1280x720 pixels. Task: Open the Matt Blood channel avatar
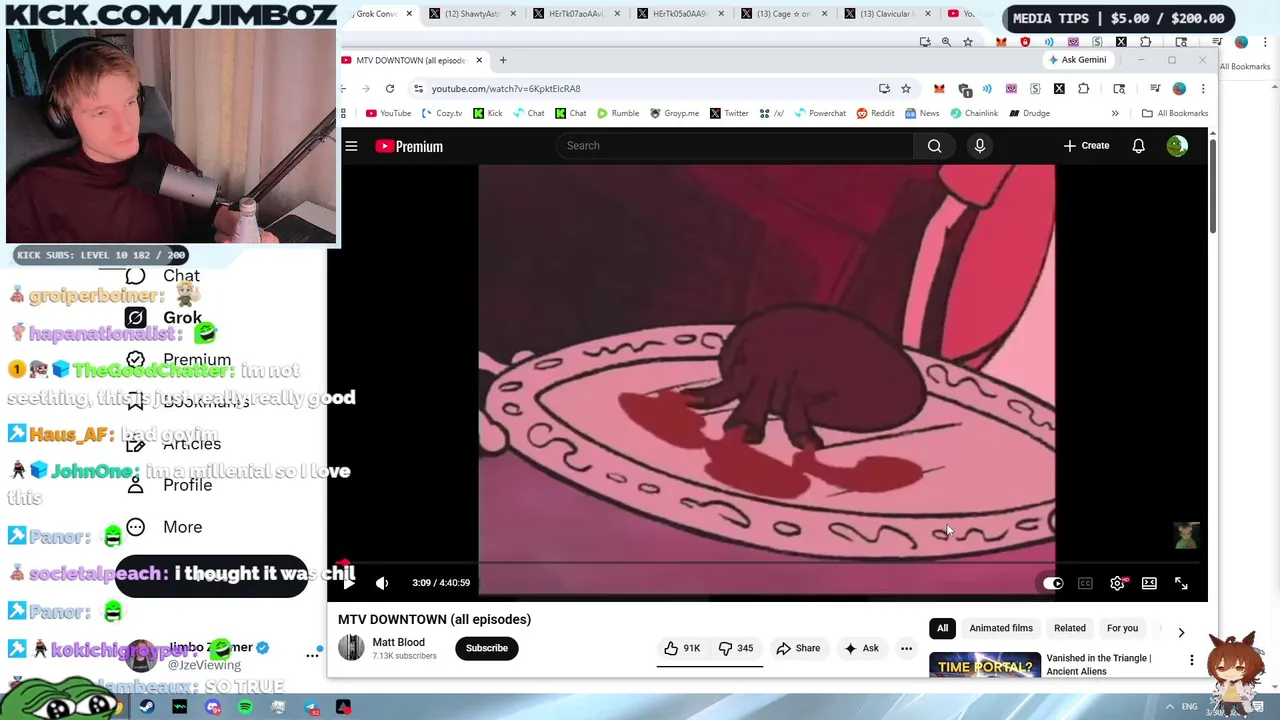pyautogui.click(x=351, y=648)
